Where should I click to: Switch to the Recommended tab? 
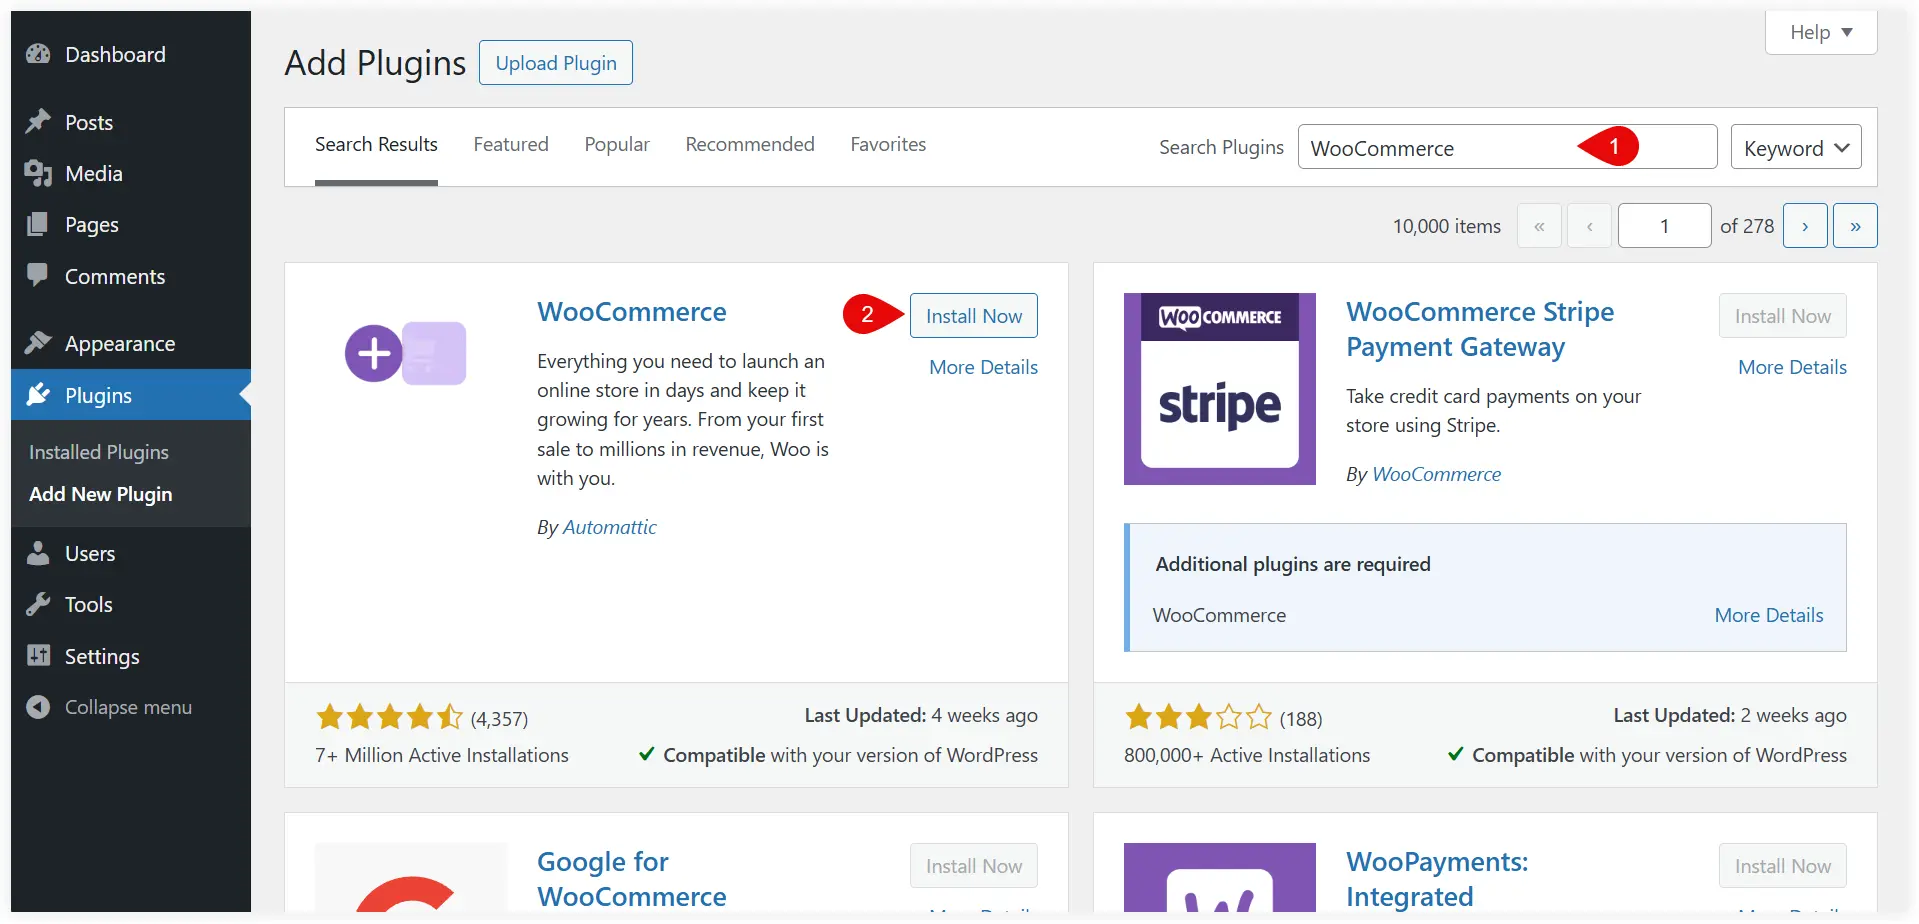pyautogui.click(x=750, y=145)
